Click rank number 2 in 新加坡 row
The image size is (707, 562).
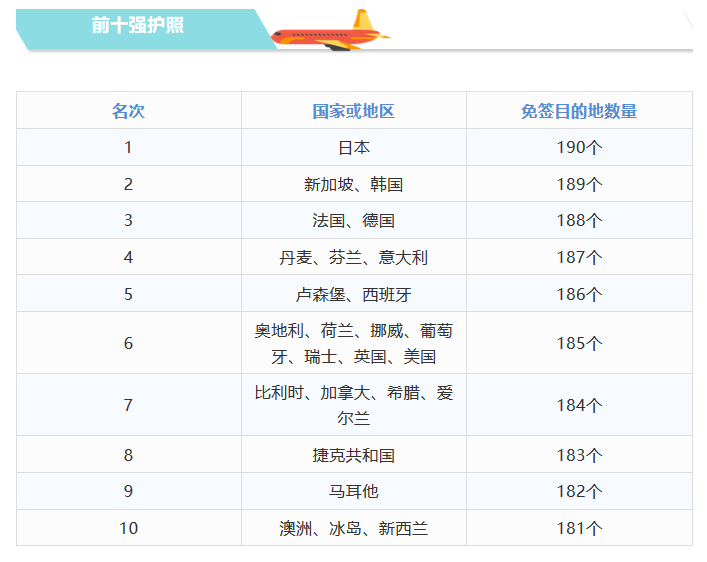tap(129, 184)
